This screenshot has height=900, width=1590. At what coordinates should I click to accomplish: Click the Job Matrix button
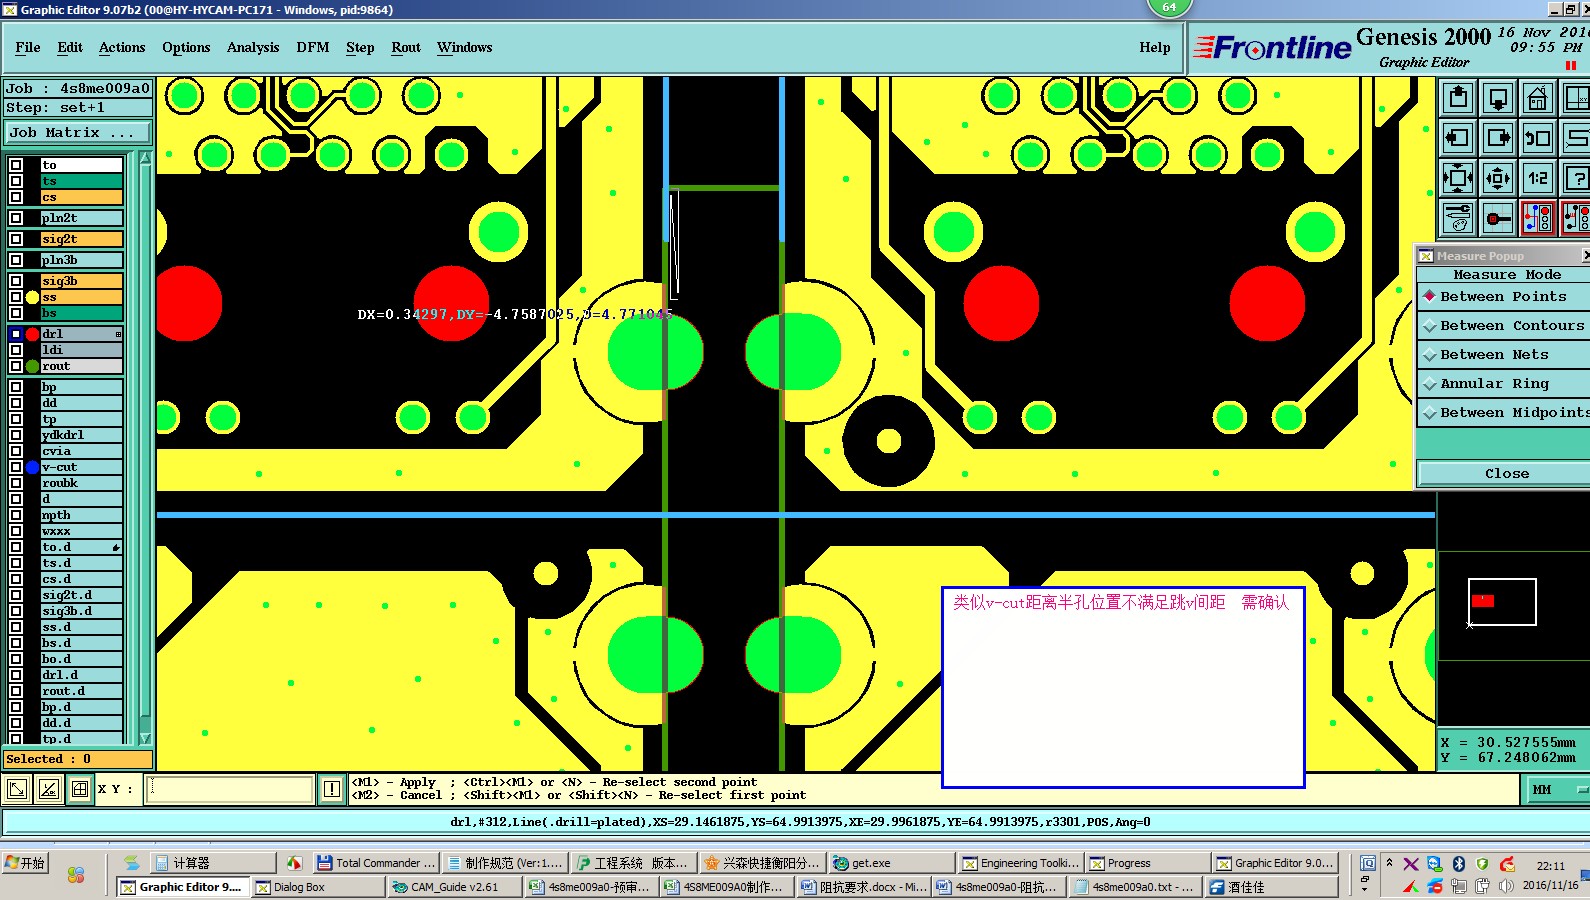tap(78, 133)
